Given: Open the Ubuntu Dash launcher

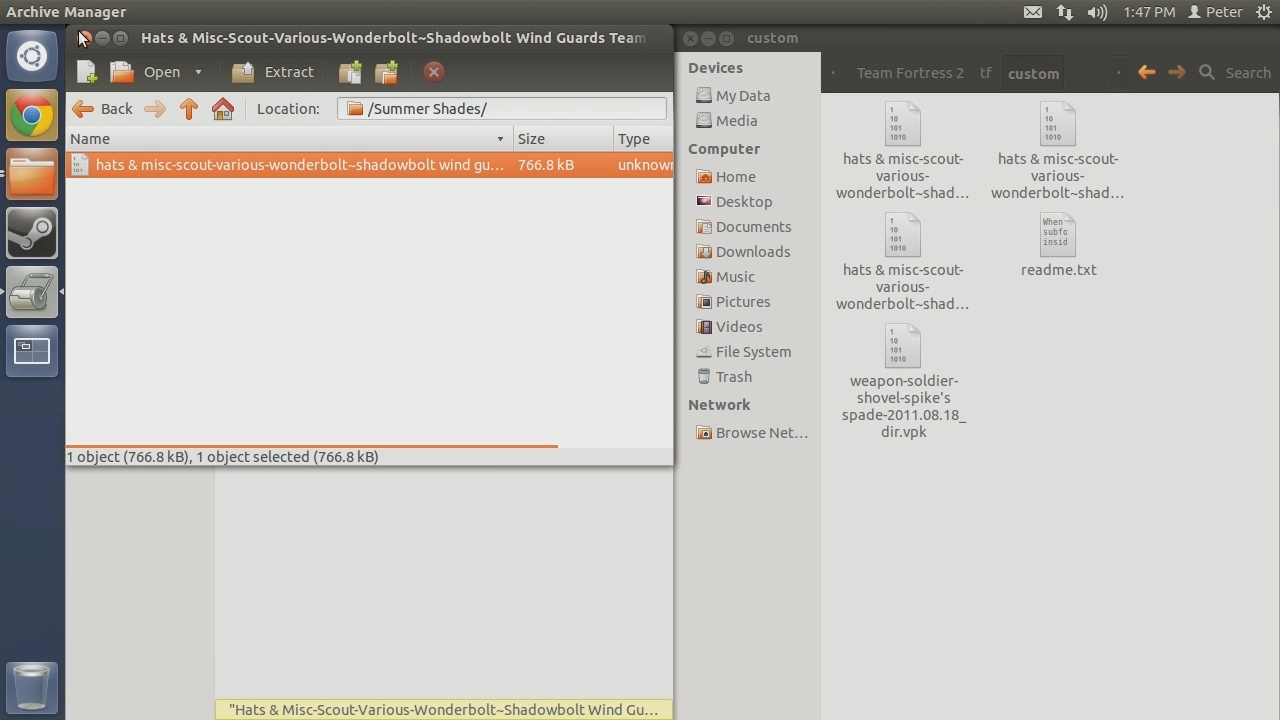Looking at the screenshot, I should [32, 55].
